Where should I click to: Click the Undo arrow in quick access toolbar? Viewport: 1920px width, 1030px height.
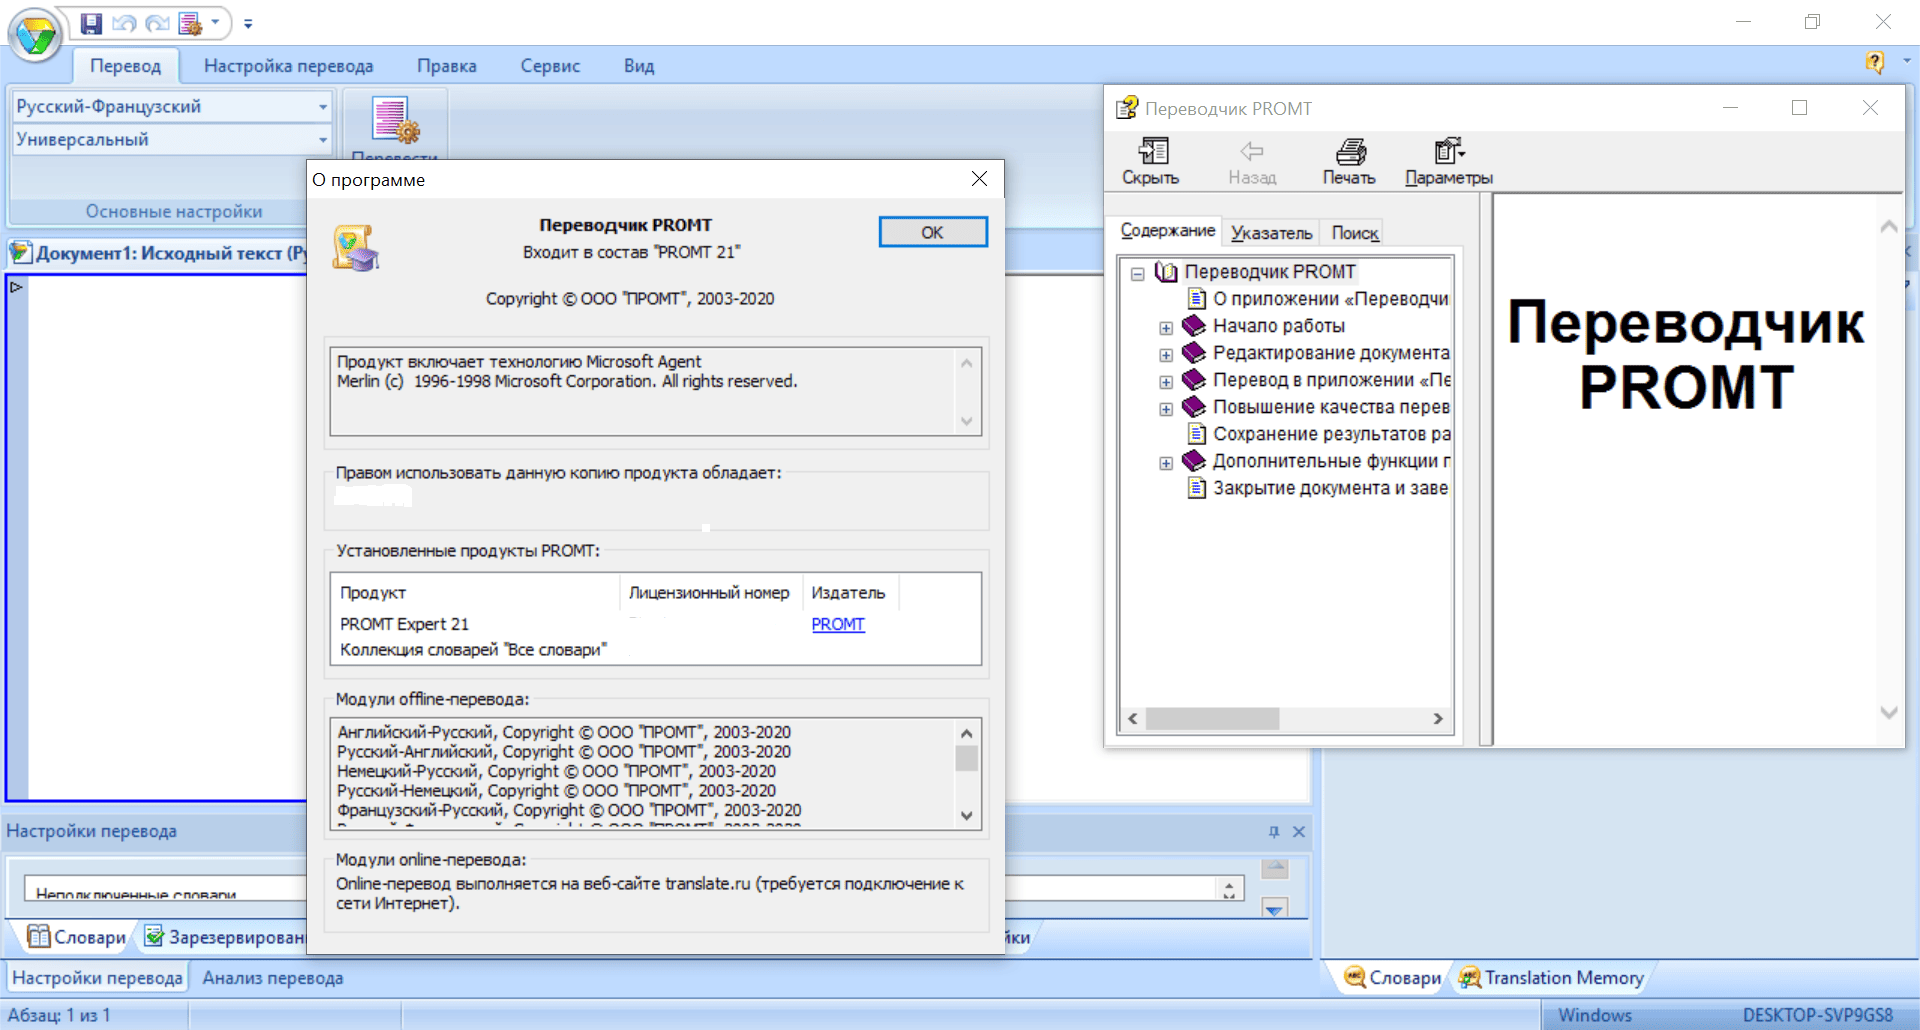click(123, 22)
